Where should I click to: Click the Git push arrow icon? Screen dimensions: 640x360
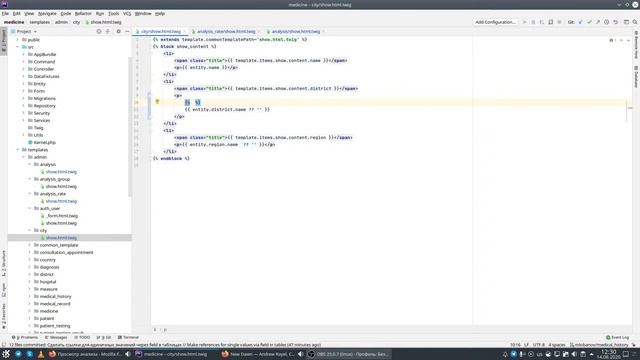pos(598,22)
